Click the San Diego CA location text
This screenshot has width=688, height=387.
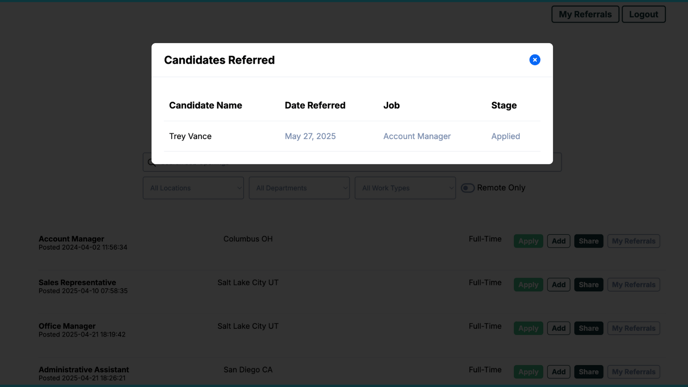(x=248, y=369)
